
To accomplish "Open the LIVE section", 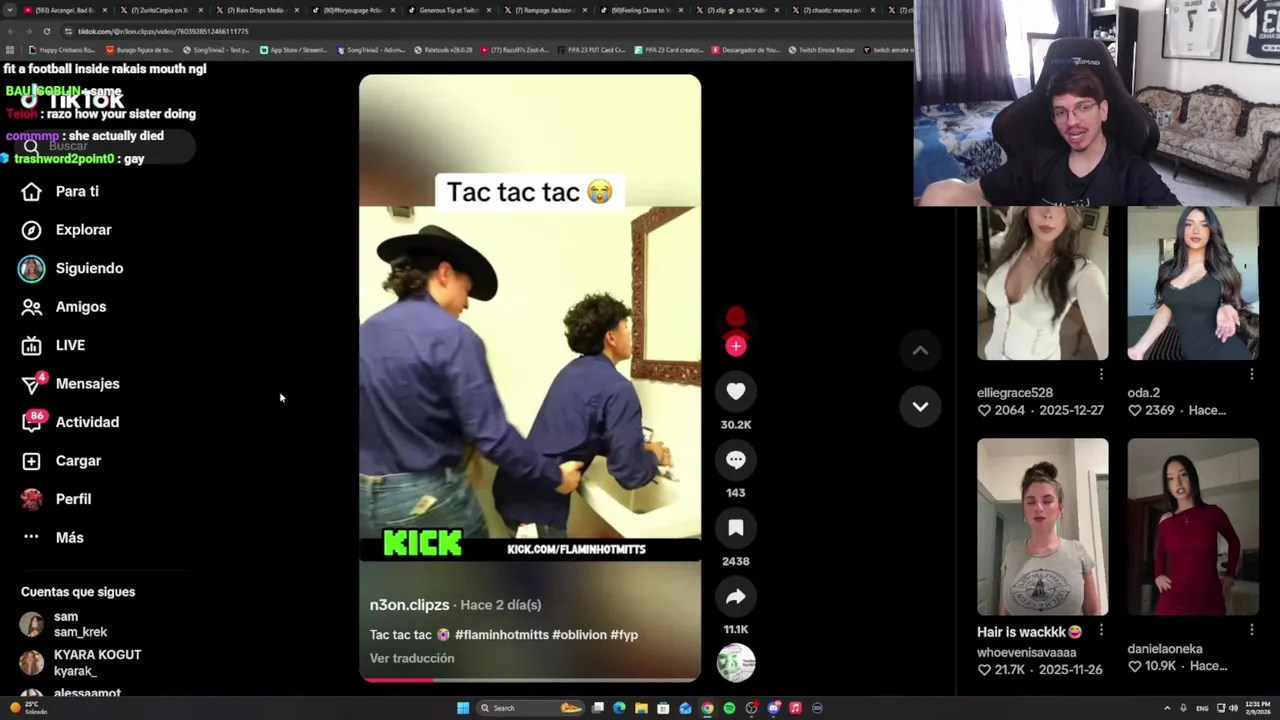I will [53, 345].
